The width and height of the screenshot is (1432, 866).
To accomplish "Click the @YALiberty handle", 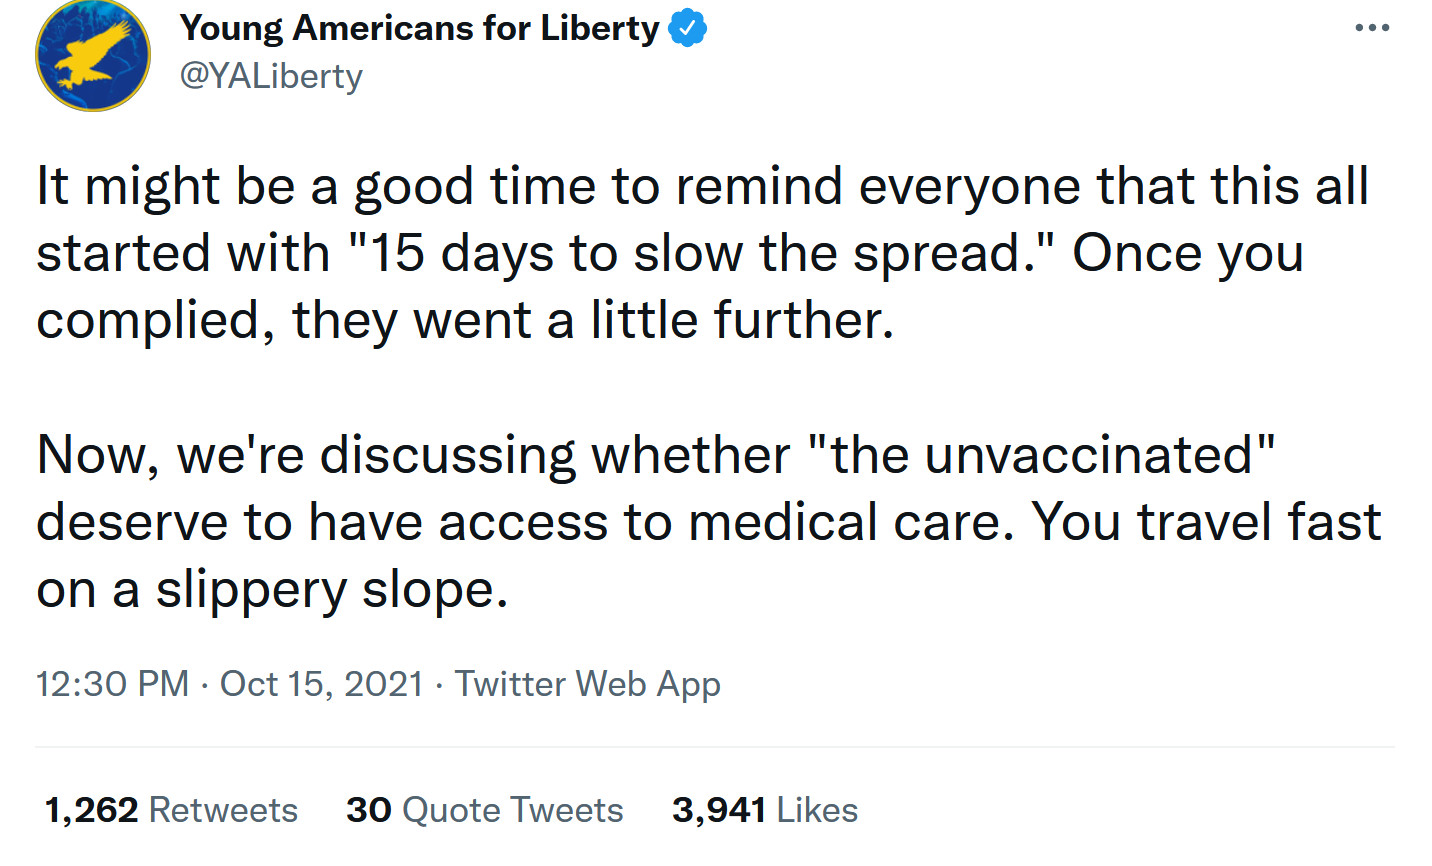I will click(271, 76).
